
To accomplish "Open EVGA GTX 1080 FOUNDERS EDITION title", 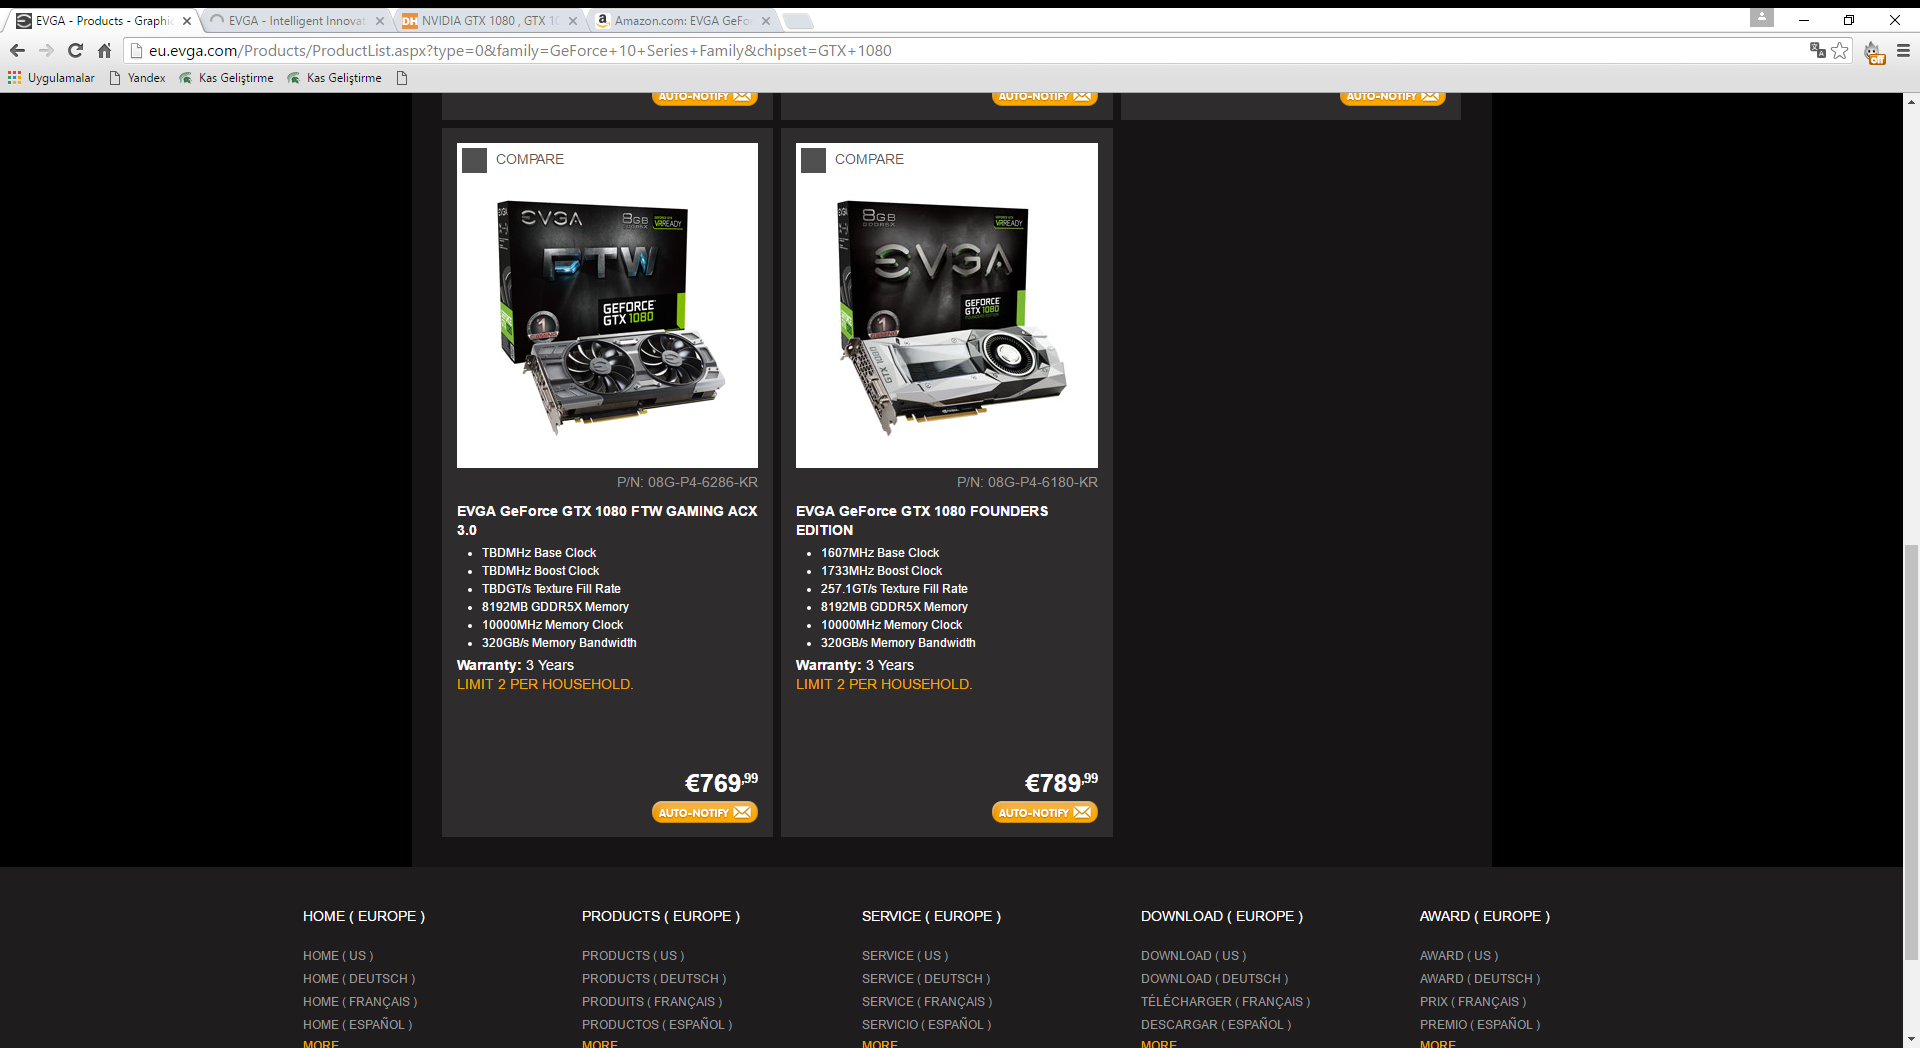I will click(x=922, y=520).
